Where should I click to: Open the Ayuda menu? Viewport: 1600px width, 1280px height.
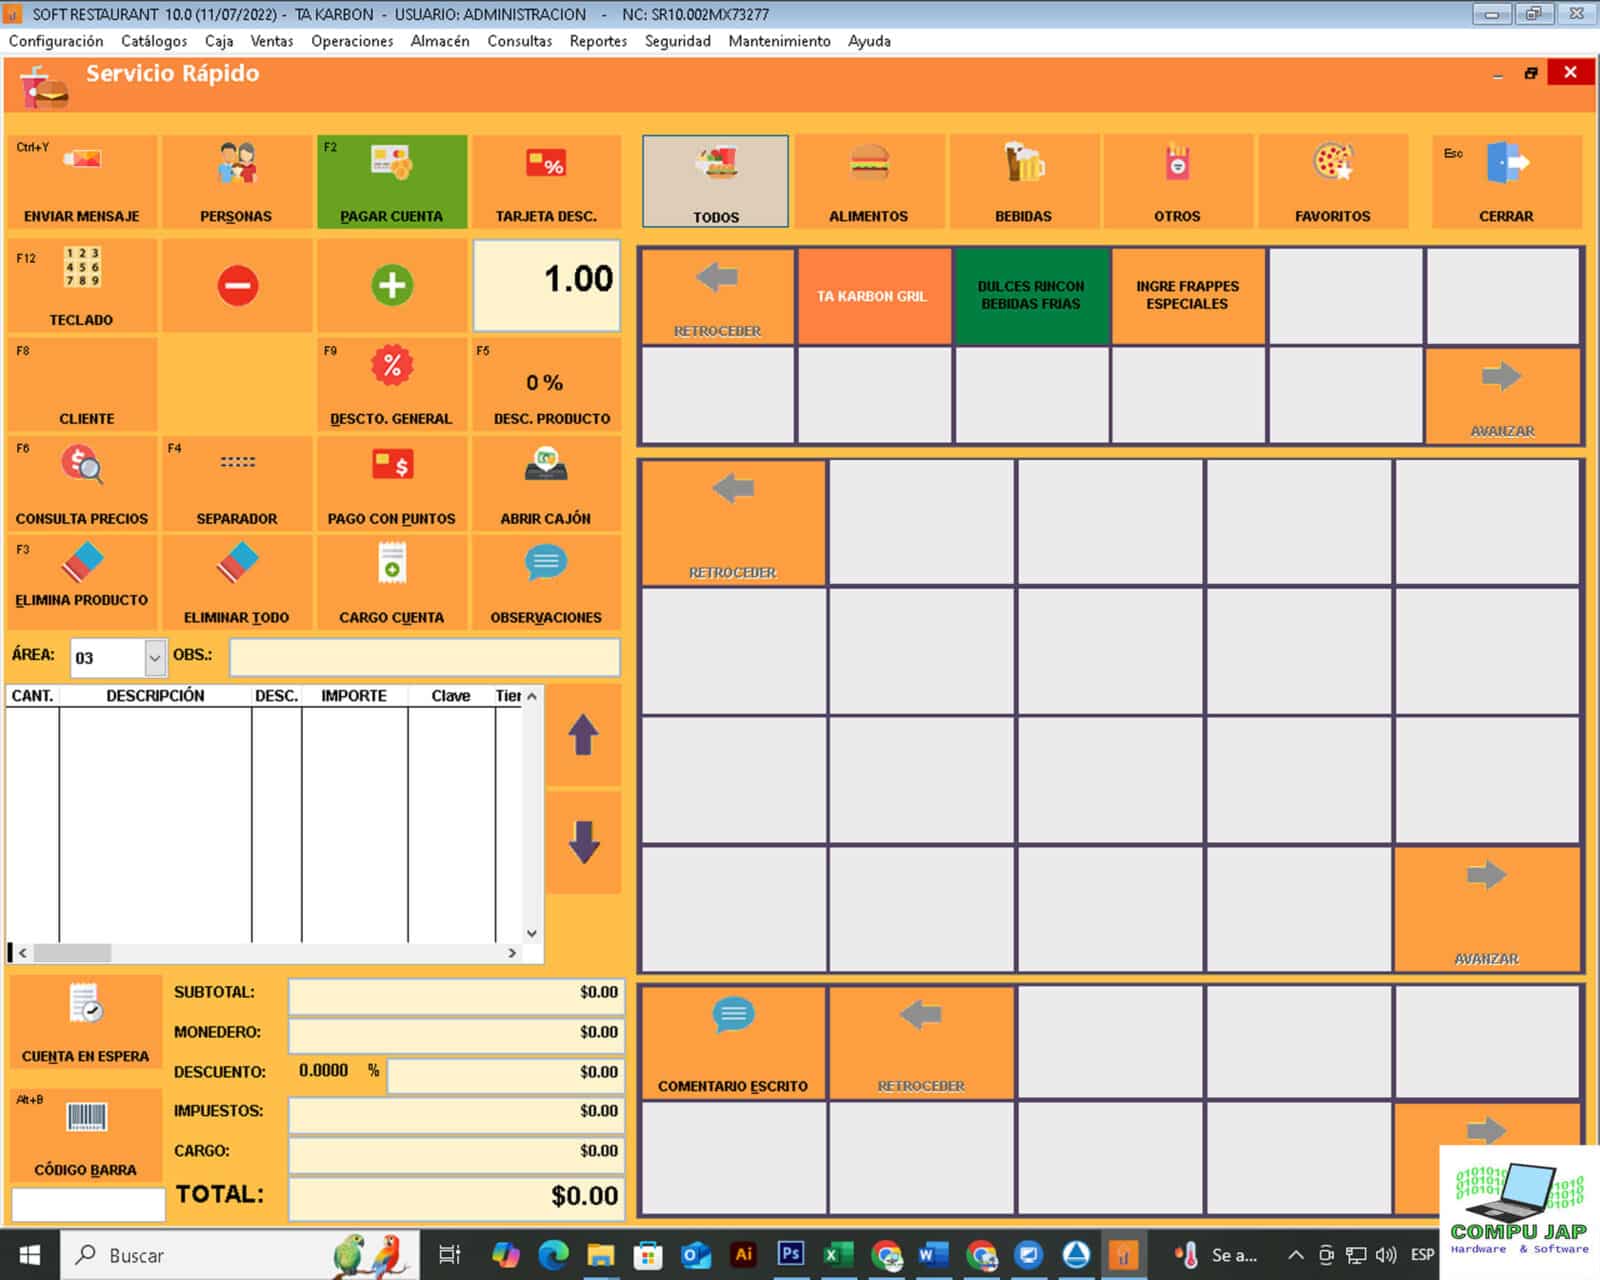(x=869, y=41)
